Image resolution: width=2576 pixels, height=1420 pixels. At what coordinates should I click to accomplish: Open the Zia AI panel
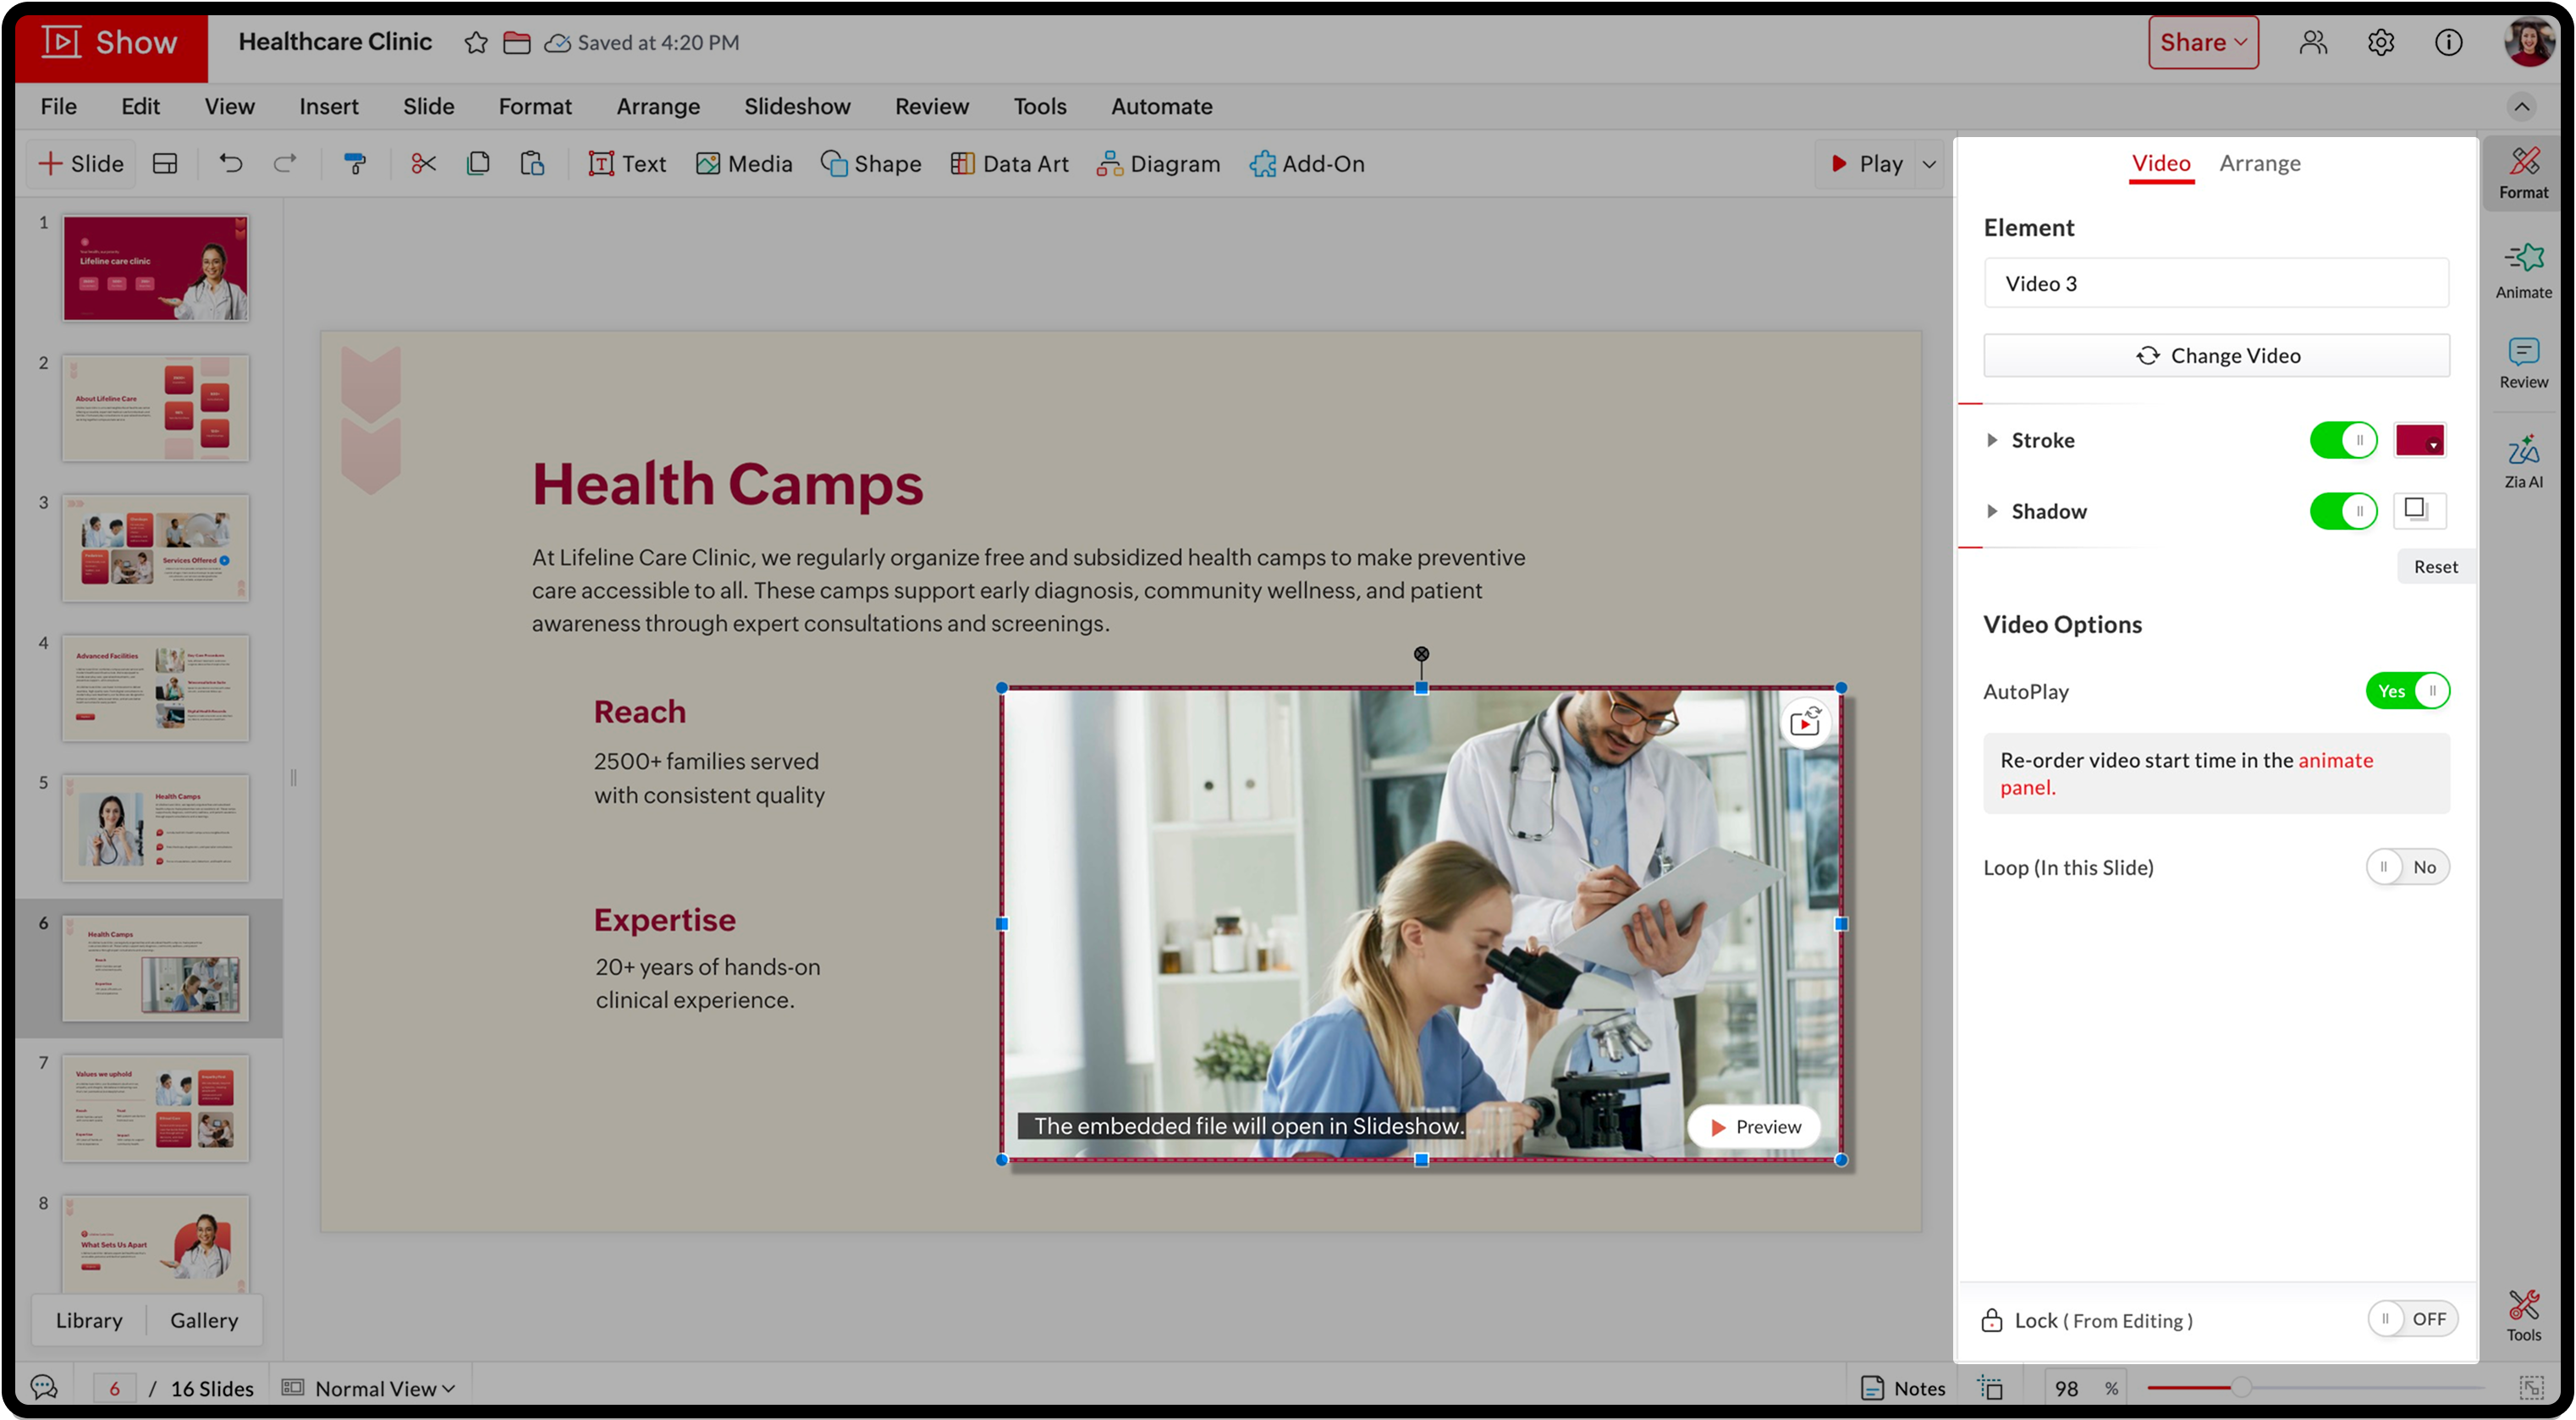click(x=2522, y=460)
